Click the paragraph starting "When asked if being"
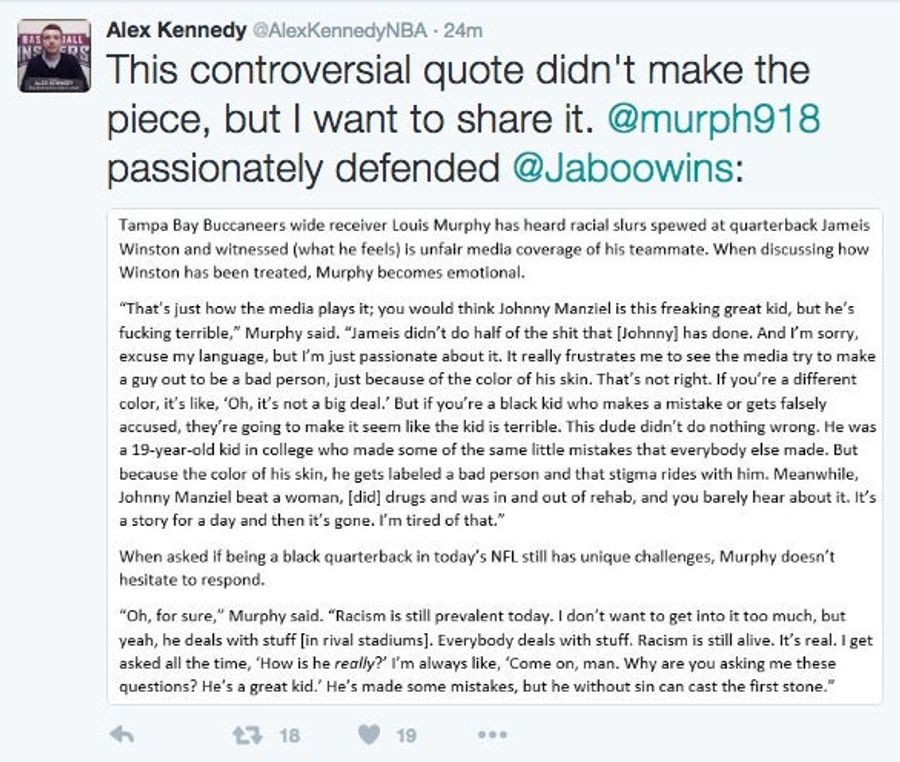The height and width of the screenshot is (762, 900). (x=477, y=568)
